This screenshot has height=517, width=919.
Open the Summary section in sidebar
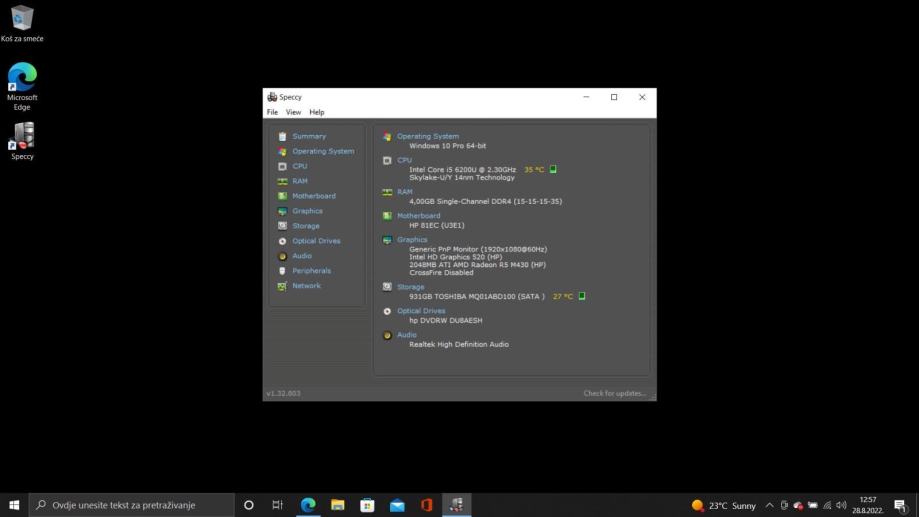309,136
